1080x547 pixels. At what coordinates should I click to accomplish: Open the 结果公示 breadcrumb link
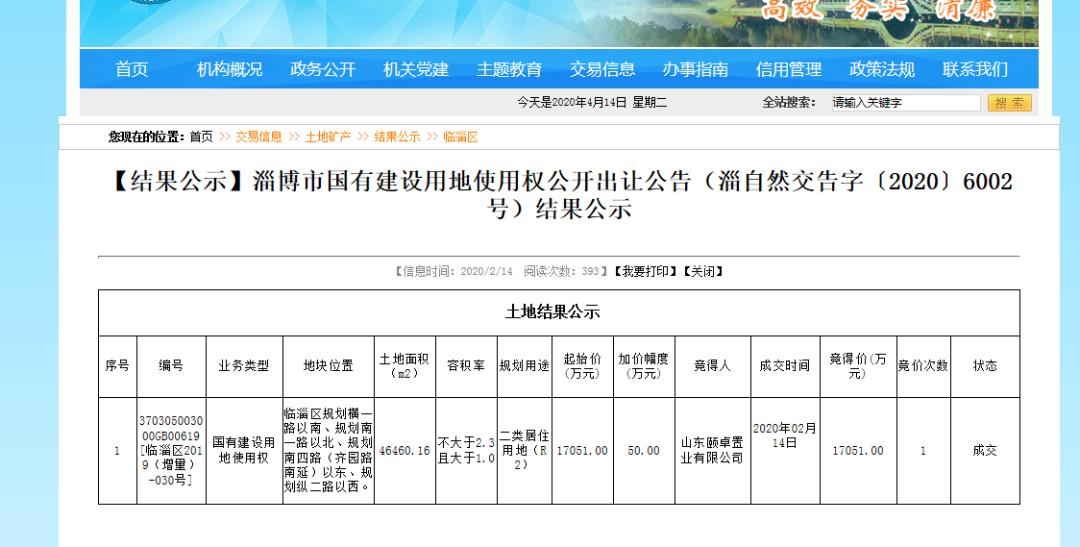click(397, 136)
